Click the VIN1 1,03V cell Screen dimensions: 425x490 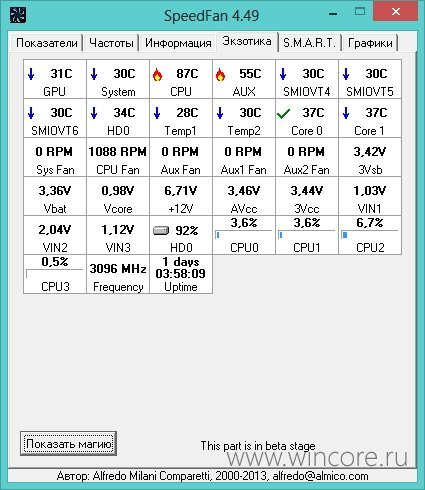coord(370,196)
